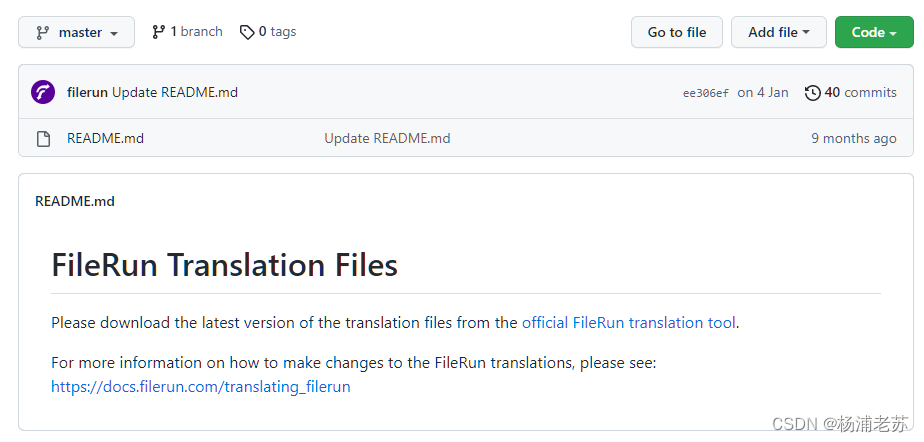The width and height of the screenshot is (924, 442).
Task: Open the master branch dropdown
Action: [77, 32]
